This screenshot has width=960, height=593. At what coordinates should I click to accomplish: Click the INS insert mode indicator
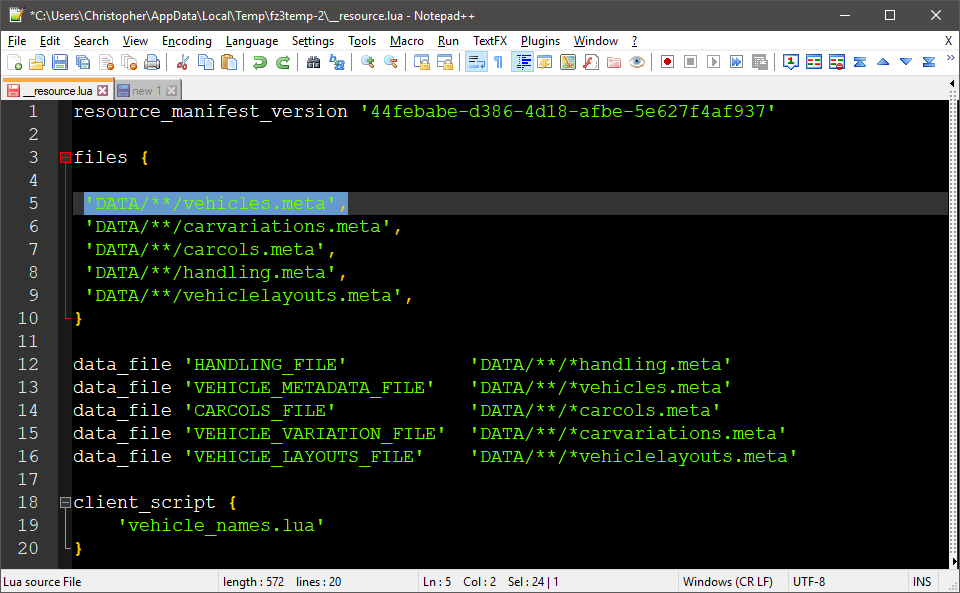click(921, 581)
